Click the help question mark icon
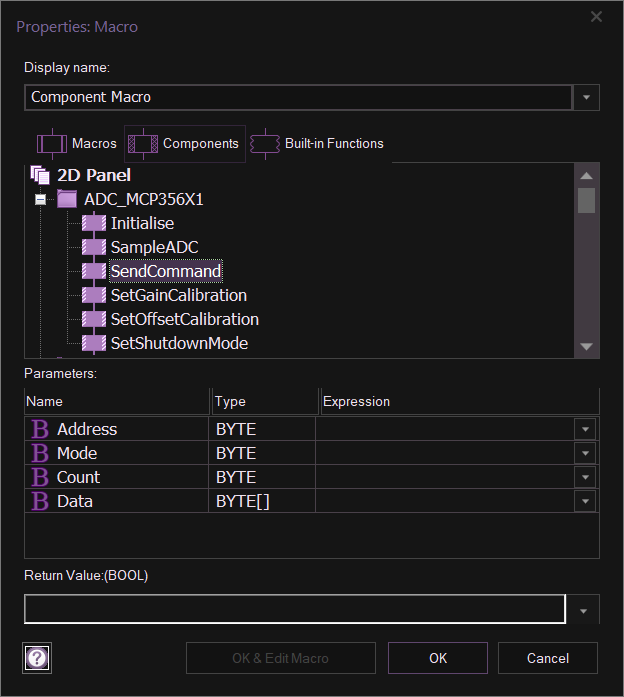The height and width of the screenshot is (697, 624). click(x=37, y=658)
